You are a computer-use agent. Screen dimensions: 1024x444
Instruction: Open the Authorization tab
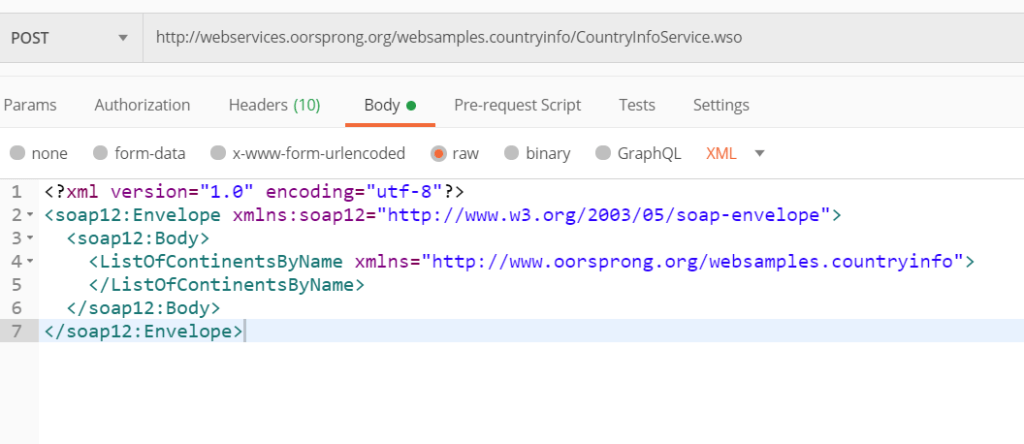(142, 105)
